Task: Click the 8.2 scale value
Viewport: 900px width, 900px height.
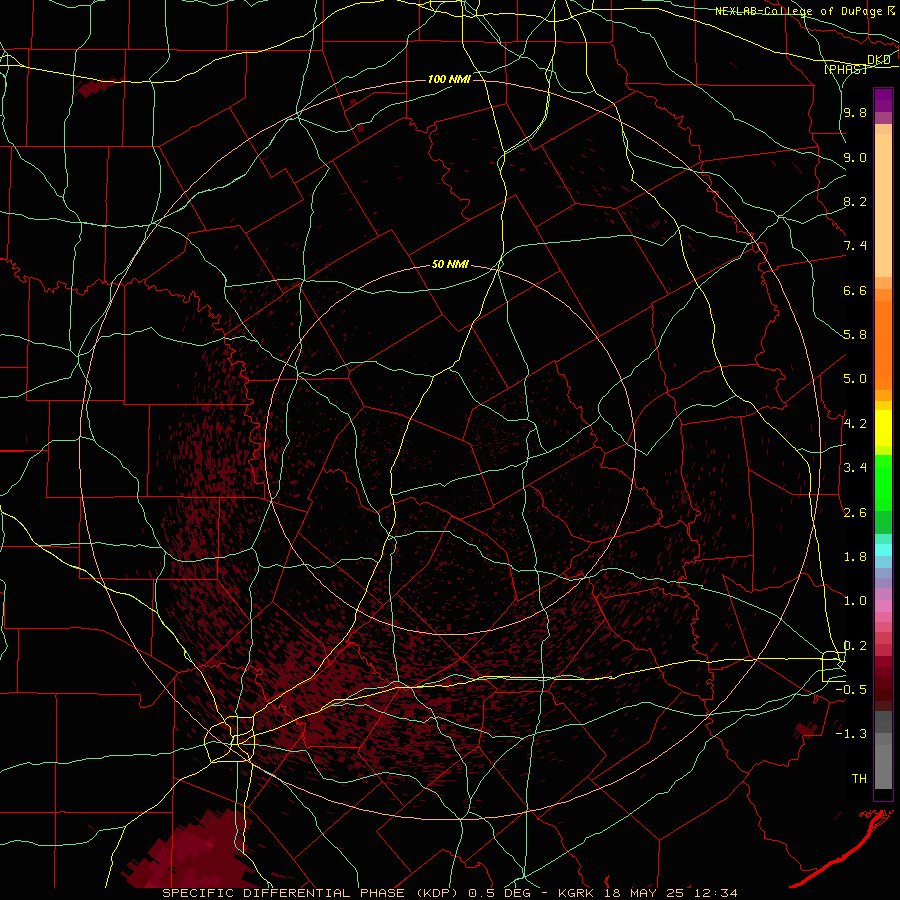Action: click(x=855, y=201)
